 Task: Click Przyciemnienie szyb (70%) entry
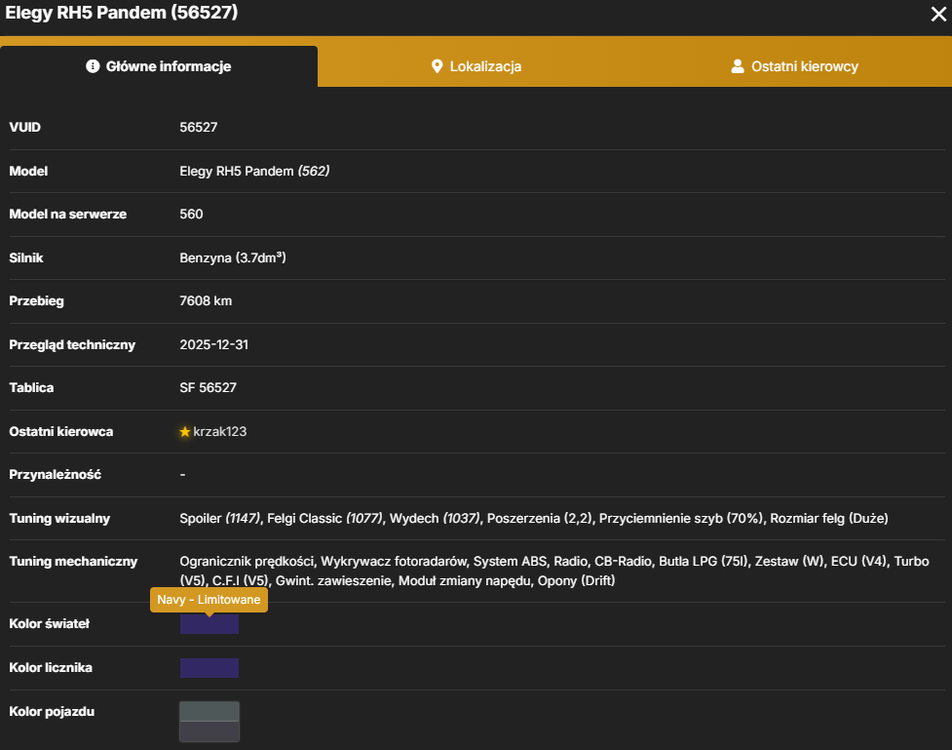click(681, 519)
